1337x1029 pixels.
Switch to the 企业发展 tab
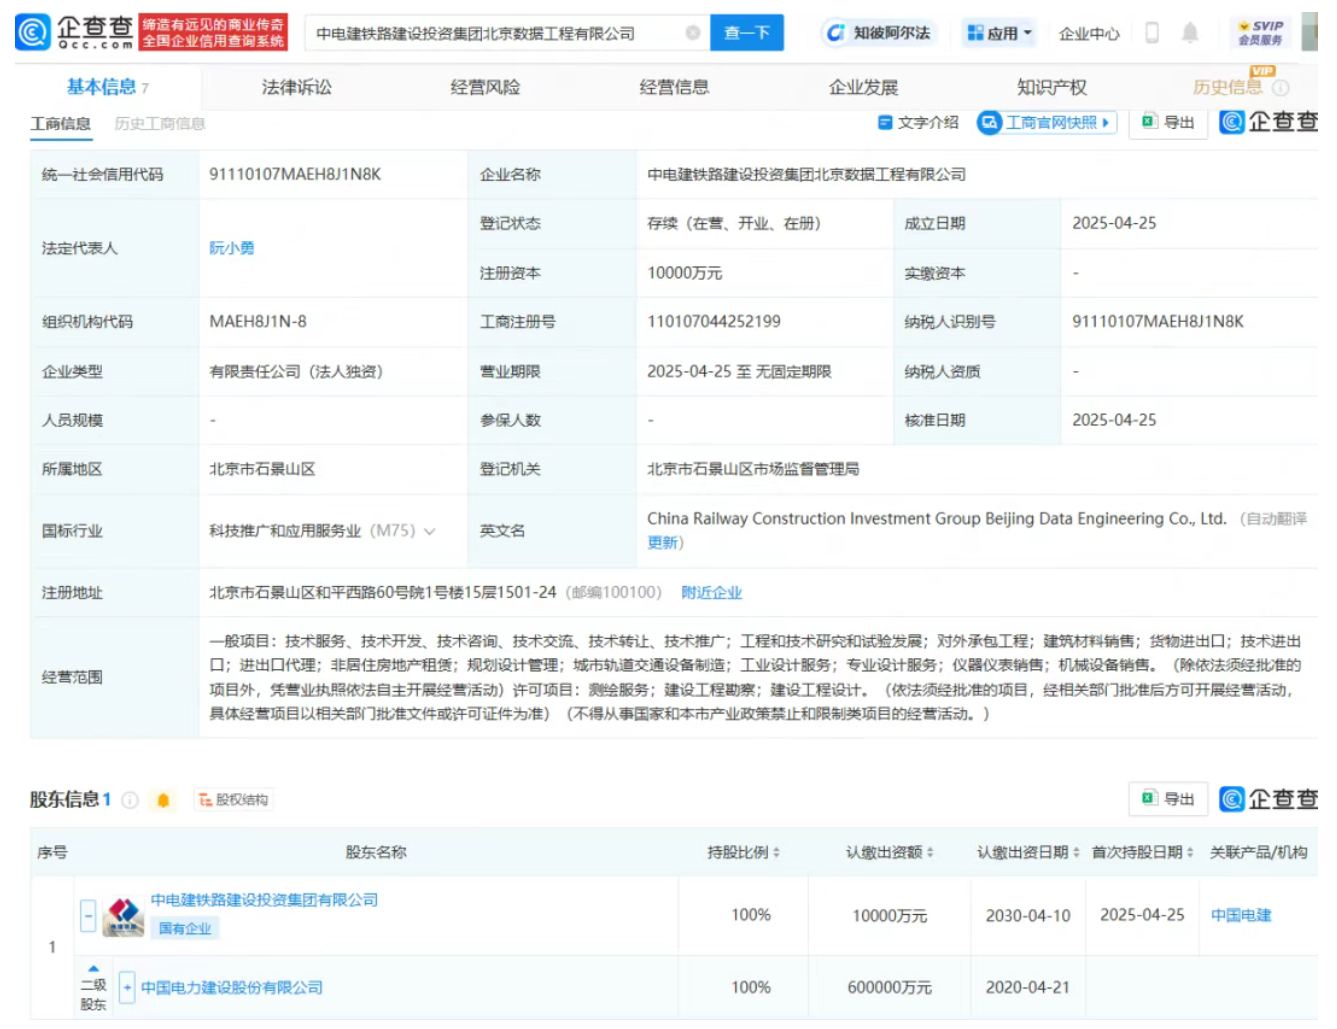coord(863,87)
